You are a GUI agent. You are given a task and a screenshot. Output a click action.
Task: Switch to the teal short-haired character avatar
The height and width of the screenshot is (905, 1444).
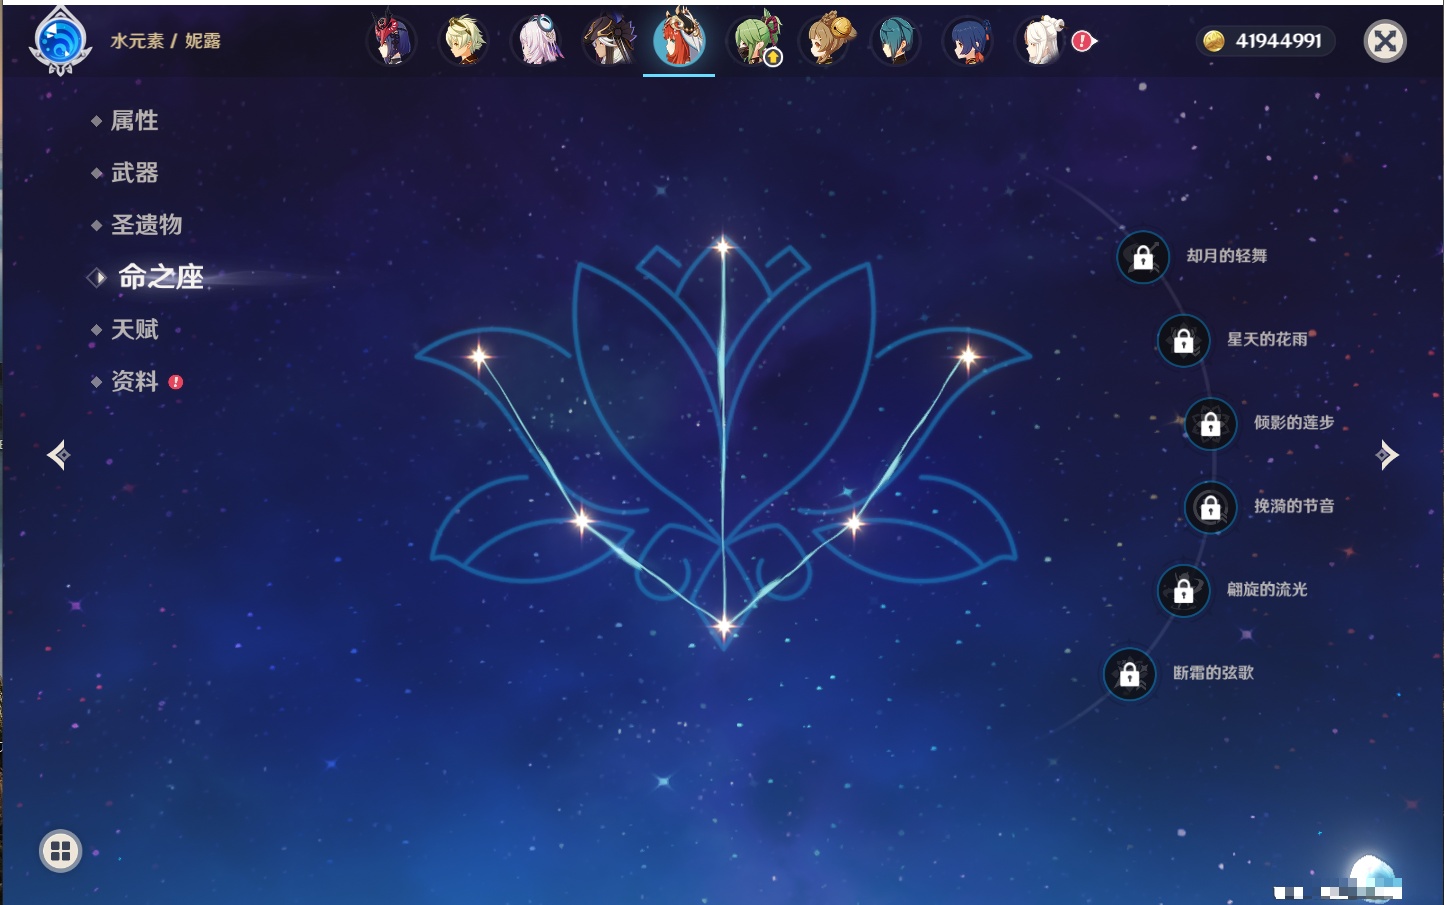[x=894, y=40]
